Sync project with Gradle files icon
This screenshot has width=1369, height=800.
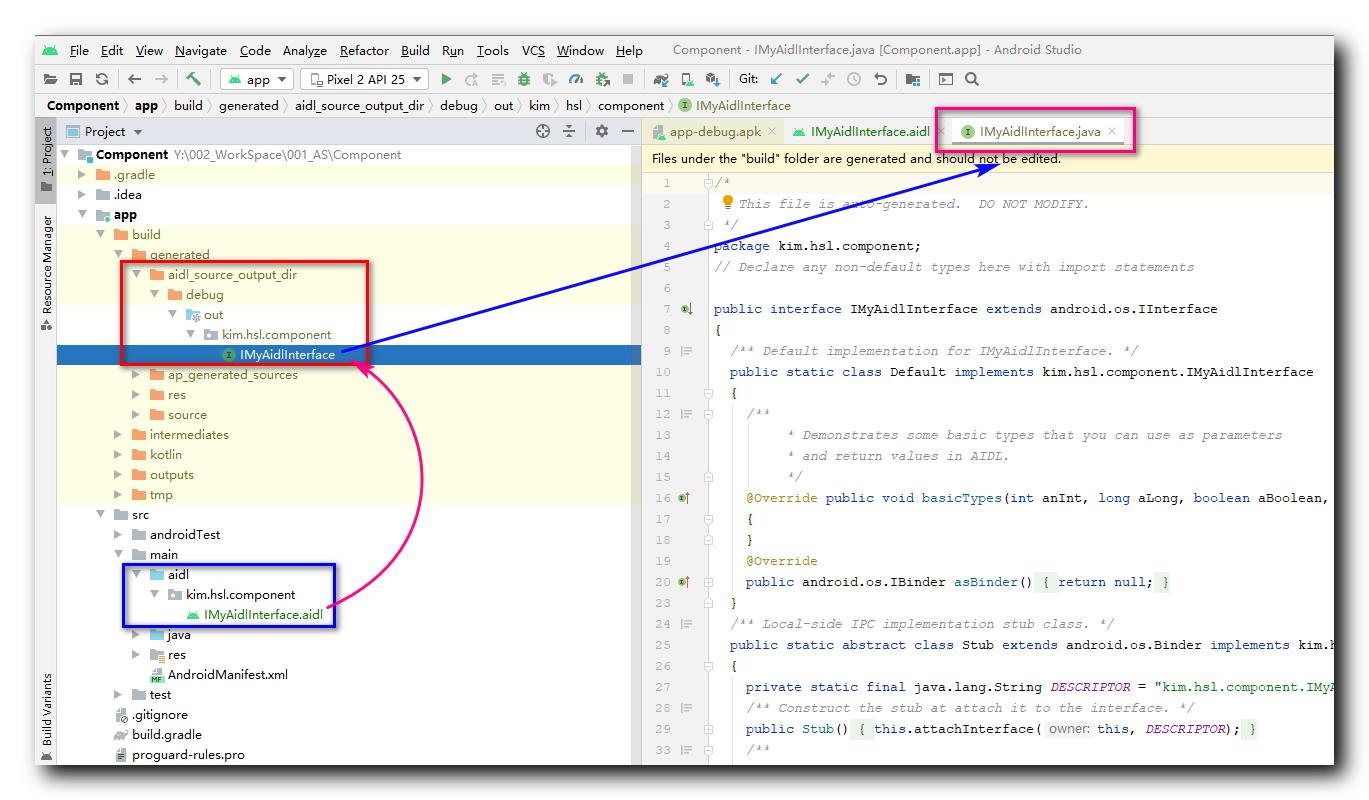(x=661, y=79)
